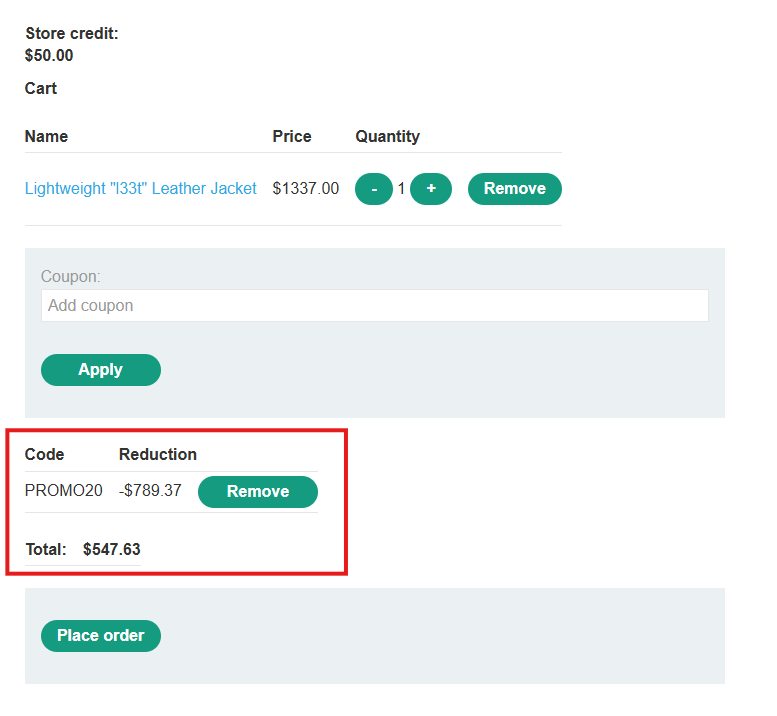Remove the PROMO20 coupon code
This screenshot has height=716, width=777.
click(x=257, y=492)
